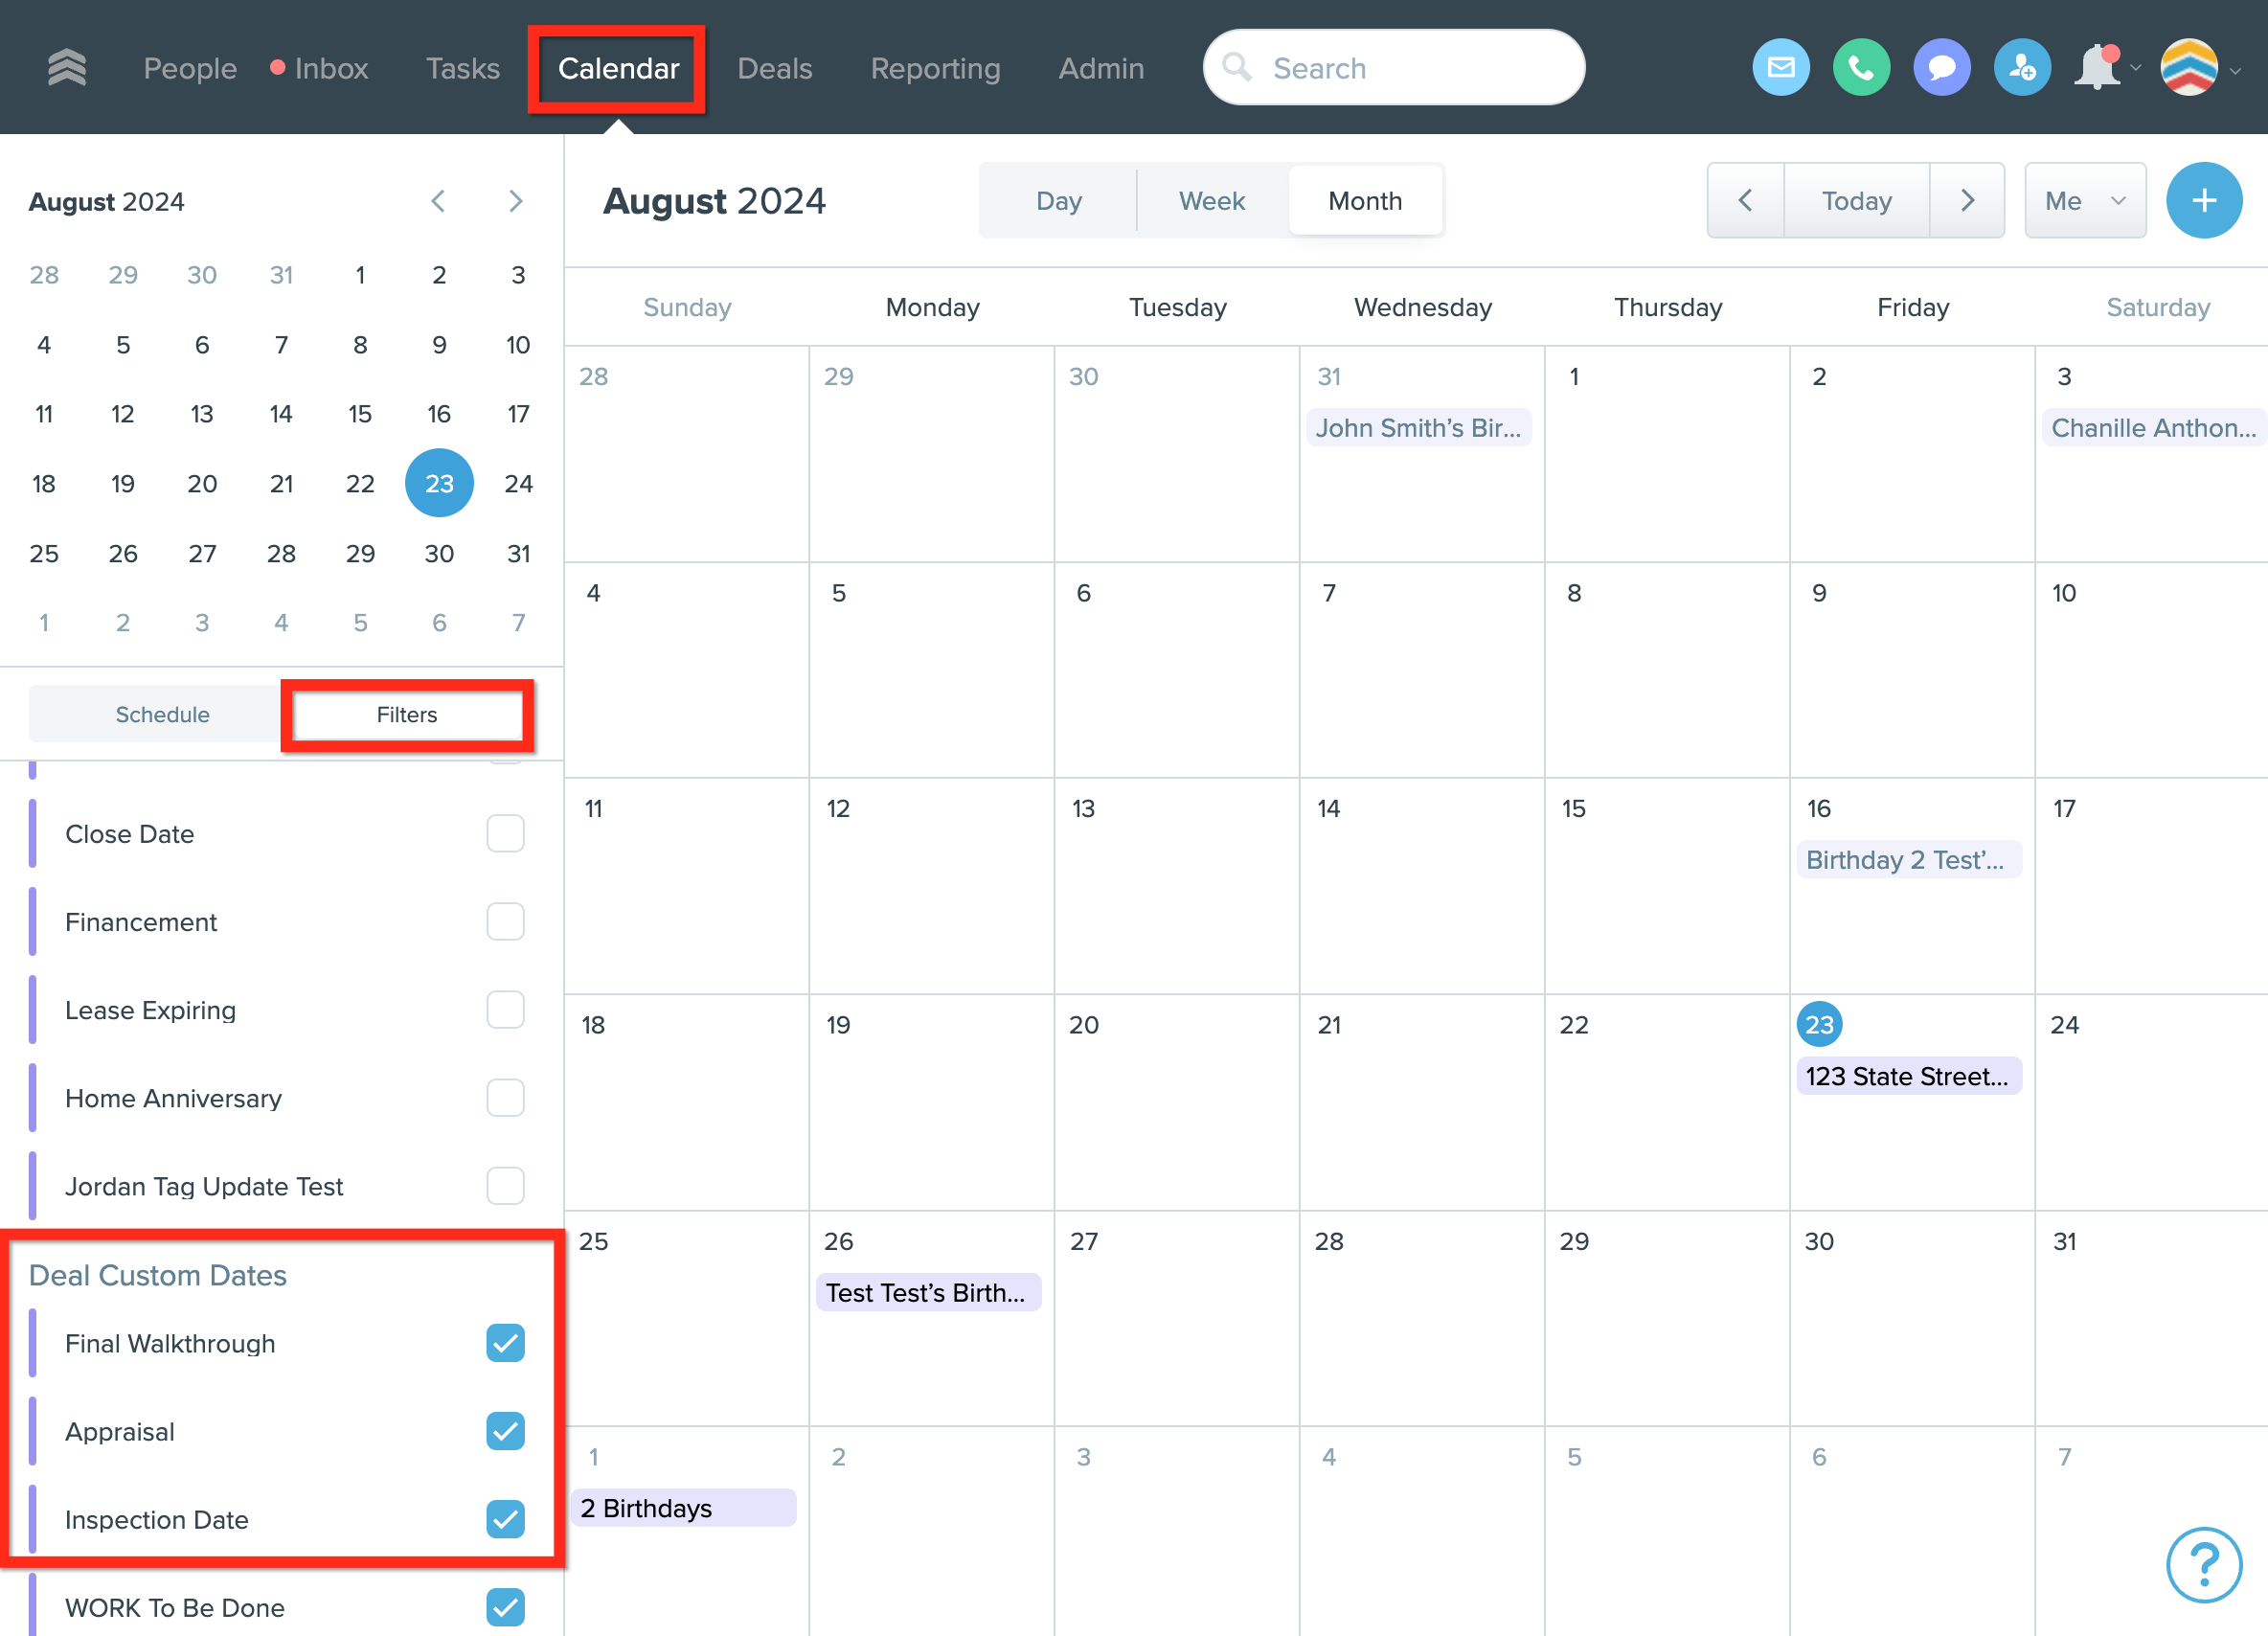The width and height of the screenshot is (2268, 1636).
Task: Click the search magnifier icon
Action: coord(1237,68)
